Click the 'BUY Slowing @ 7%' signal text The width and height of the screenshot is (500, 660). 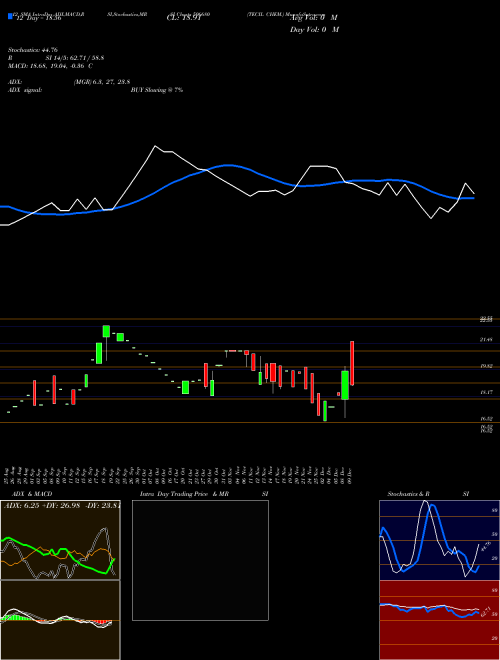(x=157, y=90)
